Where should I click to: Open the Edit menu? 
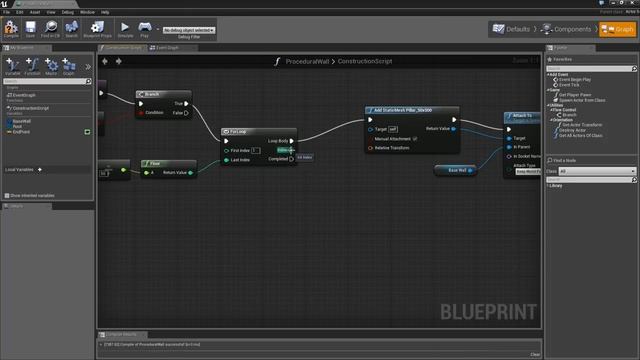click(x=20, y=12)
